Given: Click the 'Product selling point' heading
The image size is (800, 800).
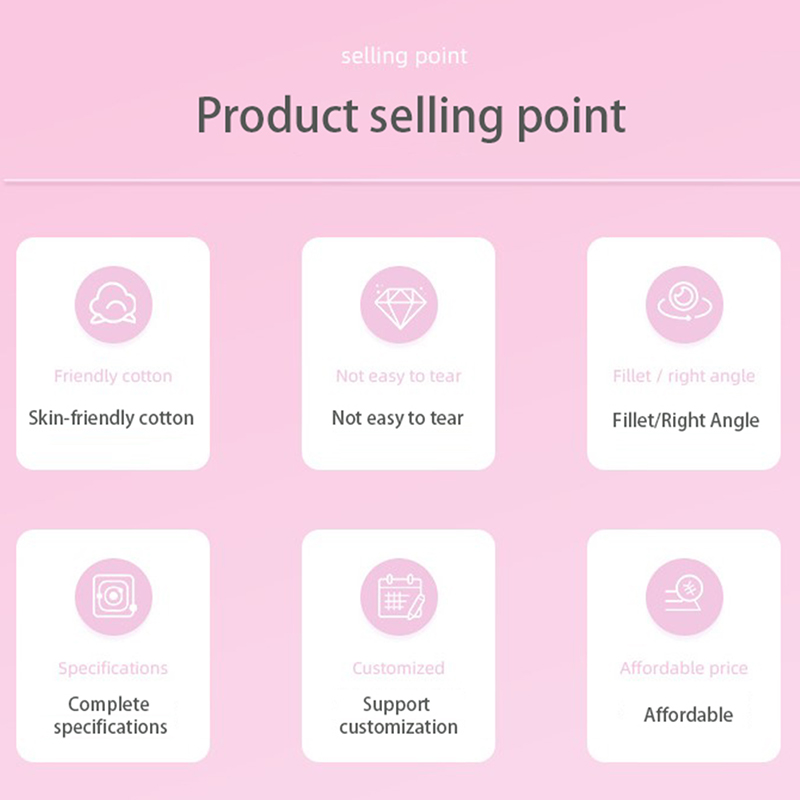Looking at the screenshot, I should point(410,116).
